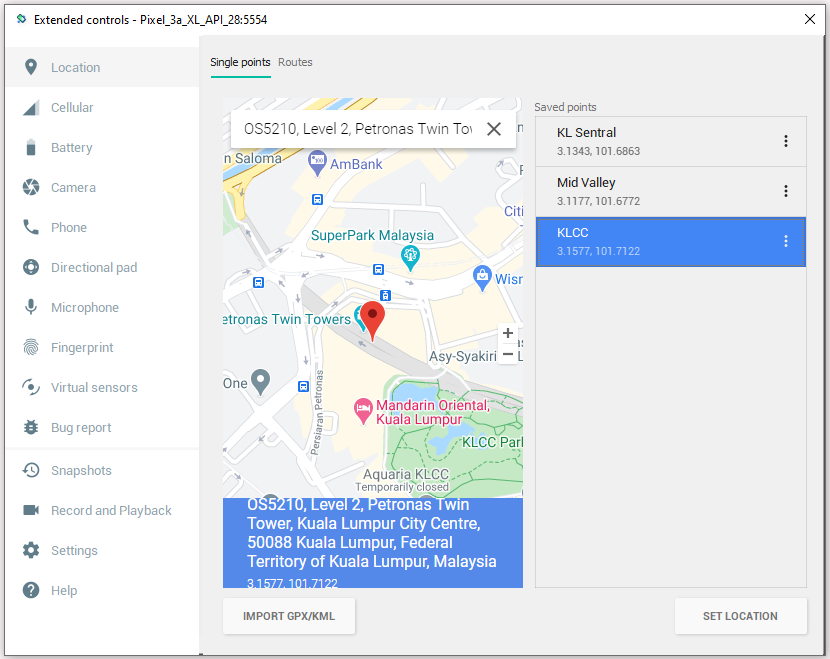Click Import GPX/KML button
830x659 pixels.
(x=289, y=616)
